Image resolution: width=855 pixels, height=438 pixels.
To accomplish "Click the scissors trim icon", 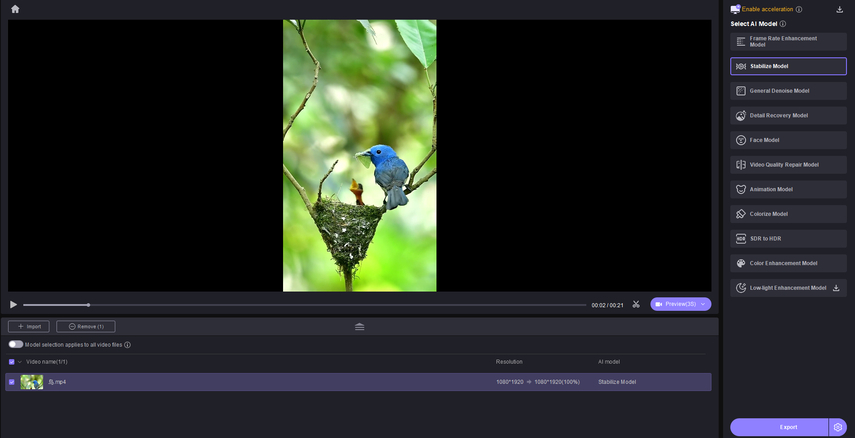I will [x=636, y=304].
